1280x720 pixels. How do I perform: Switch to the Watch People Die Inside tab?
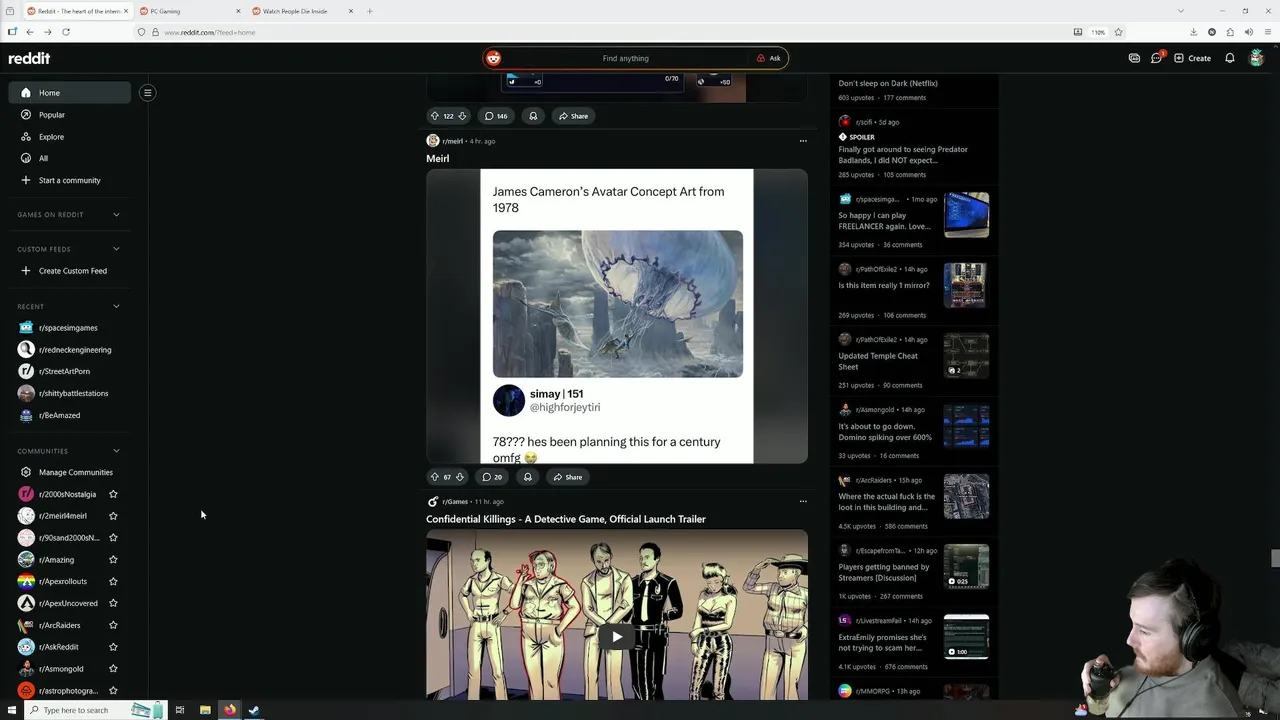pyautogui.click(x=301, y=11)
